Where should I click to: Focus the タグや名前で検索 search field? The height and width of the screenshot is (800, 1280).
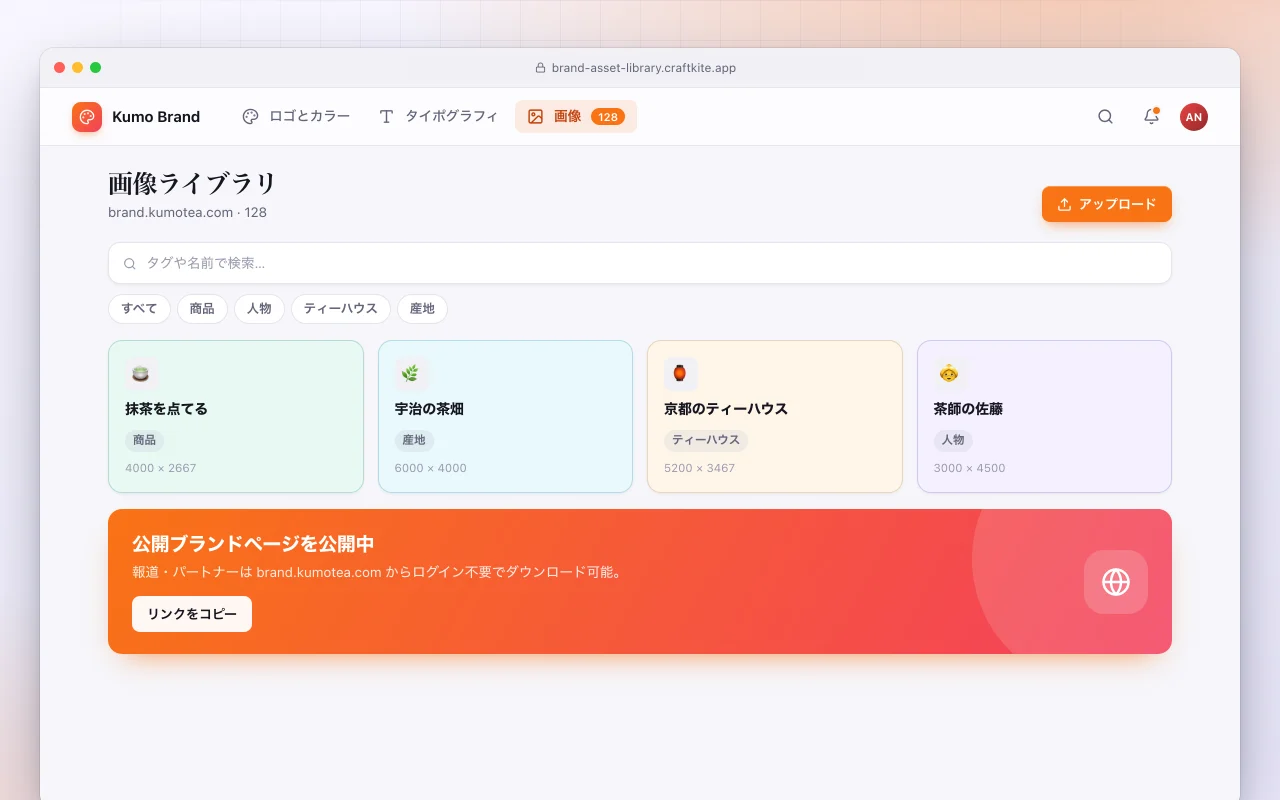point(640,263)
